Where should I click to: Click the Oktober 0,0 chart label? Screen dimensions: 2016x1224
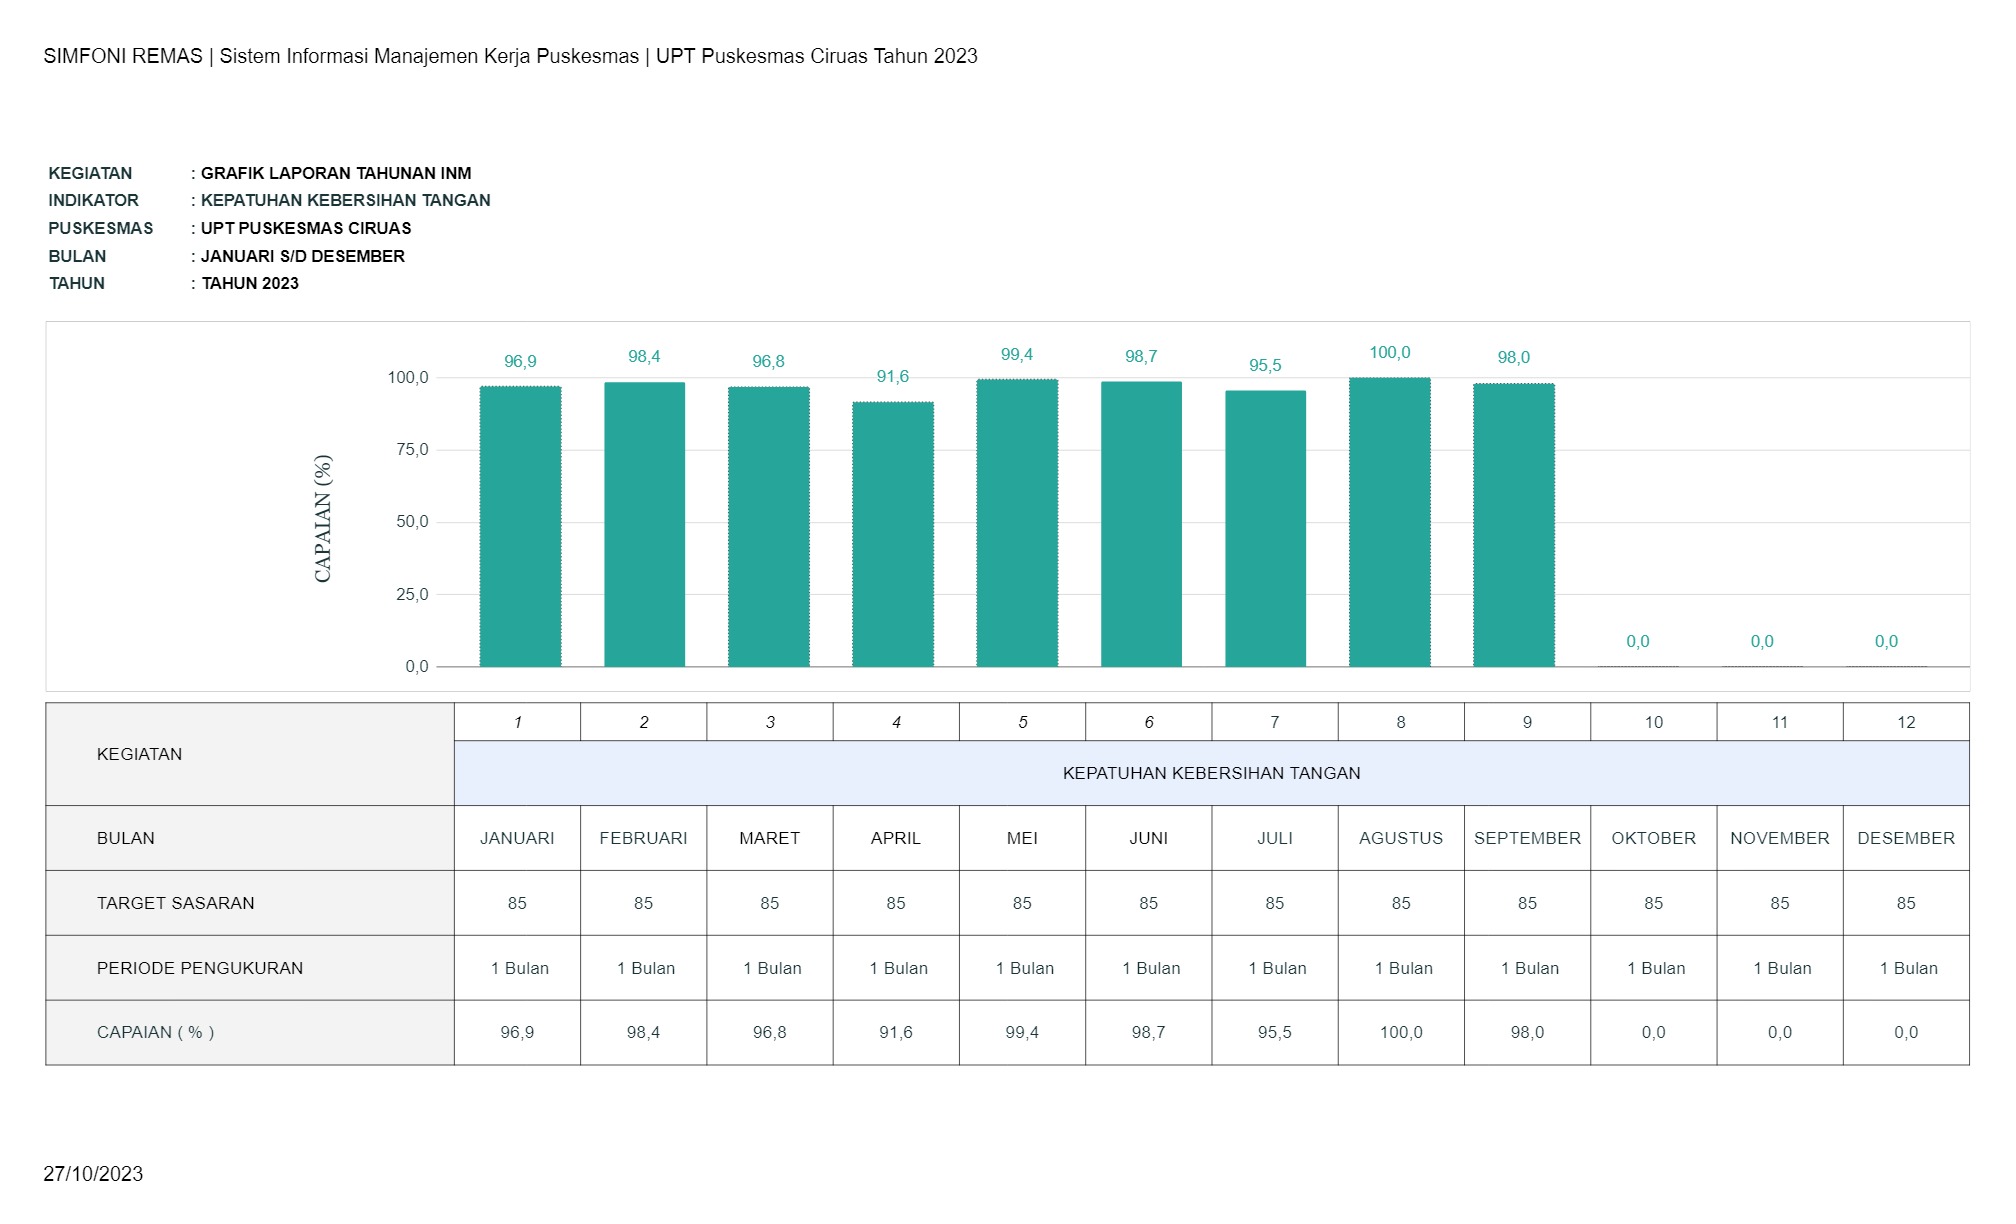1637,641
